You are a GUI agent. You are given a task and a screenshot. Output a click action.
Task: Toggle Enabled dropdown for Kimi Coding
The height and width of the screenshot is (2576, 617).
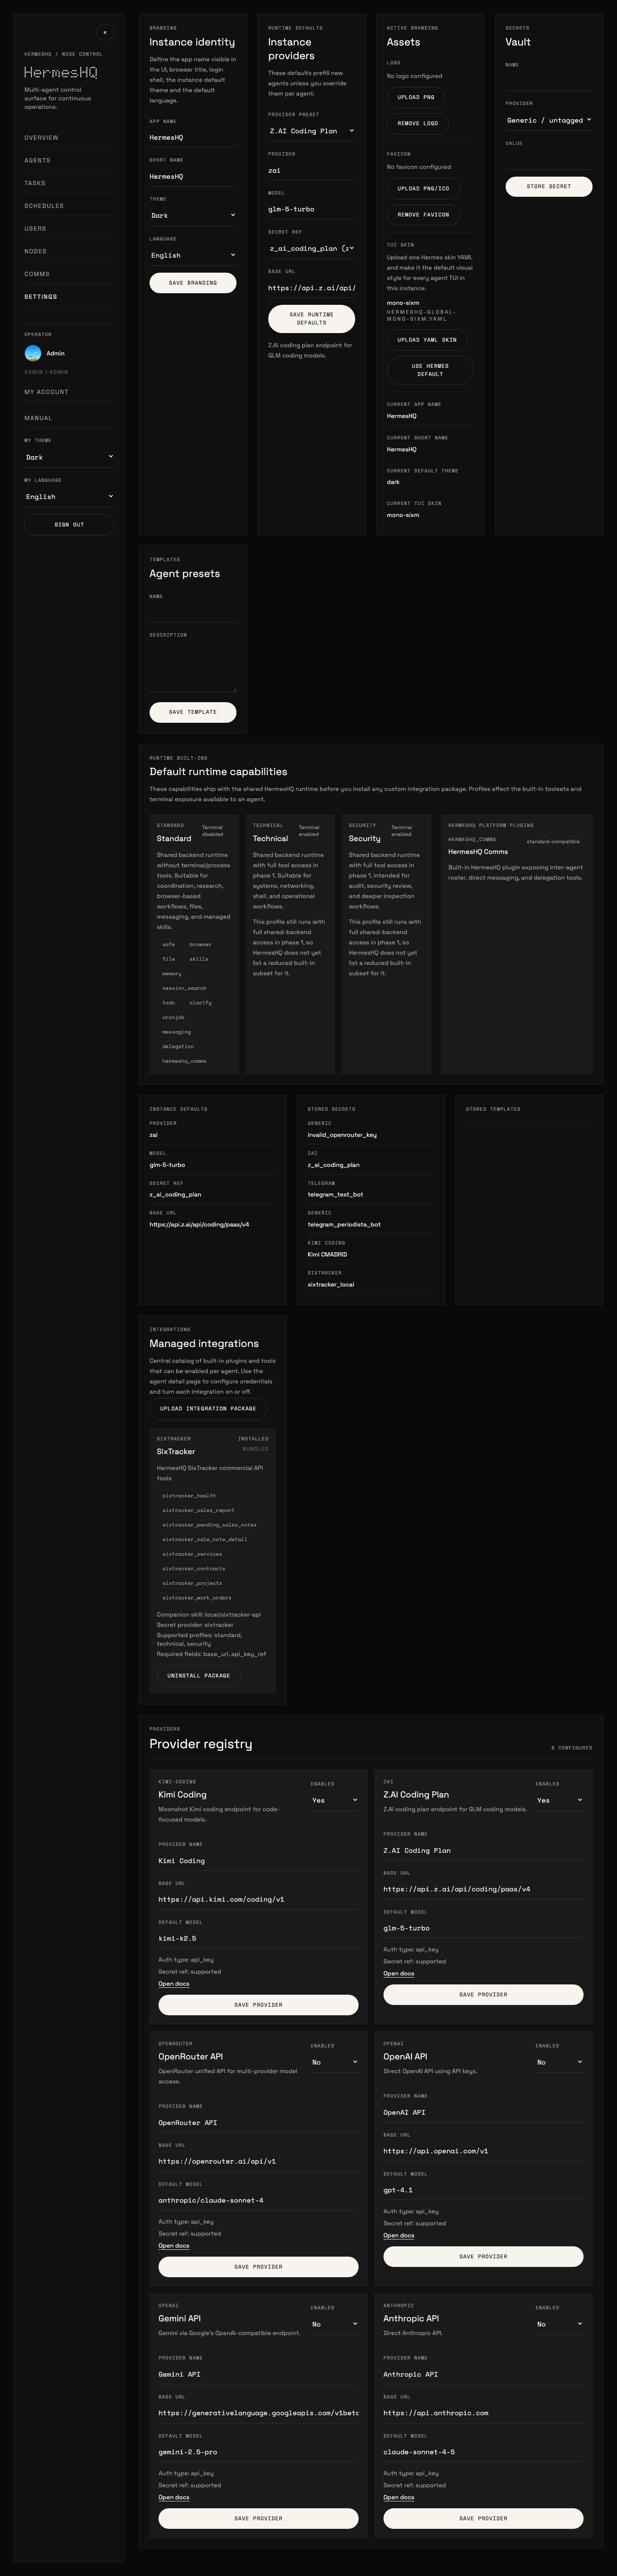coord(334,1800)
